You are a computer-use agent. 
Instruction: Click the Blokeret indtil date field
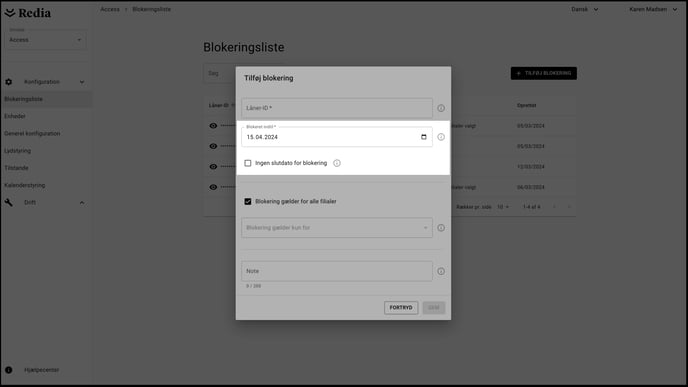337,137
